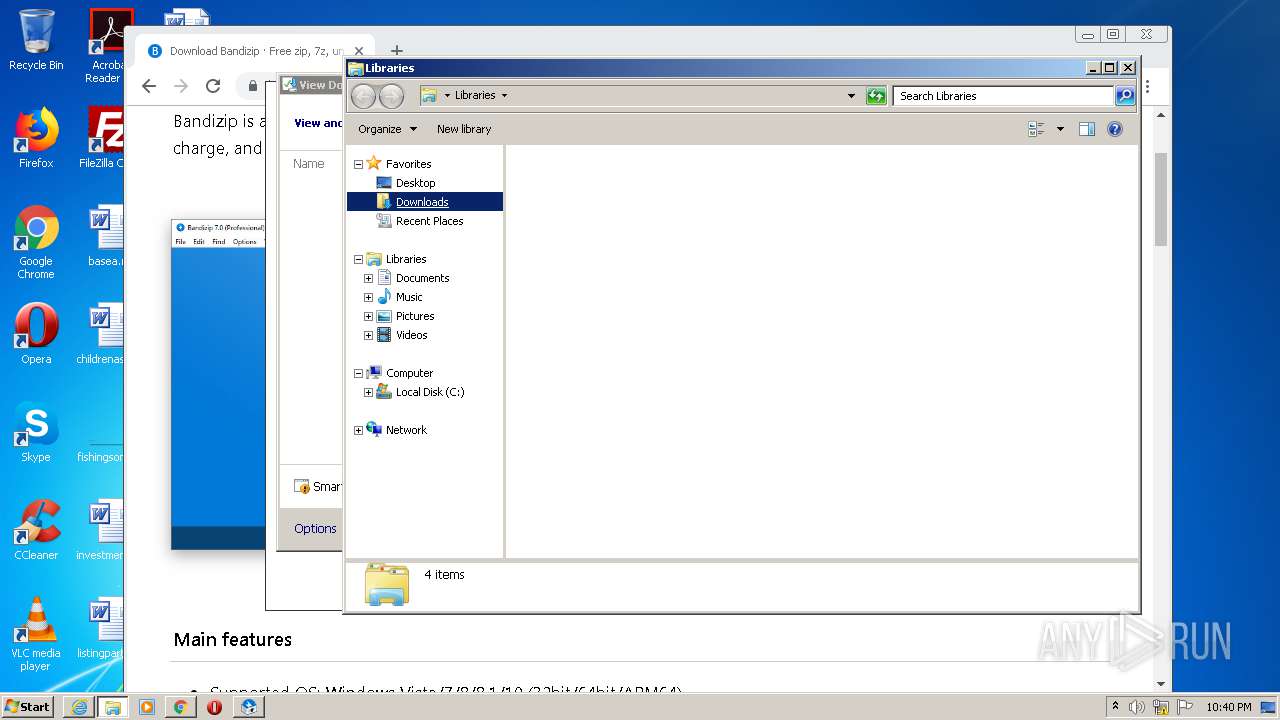Viewport: 1280px width, 720px height.
Task: Click the refresh button in Explorer address bar
Action: (x=876, y=96)
